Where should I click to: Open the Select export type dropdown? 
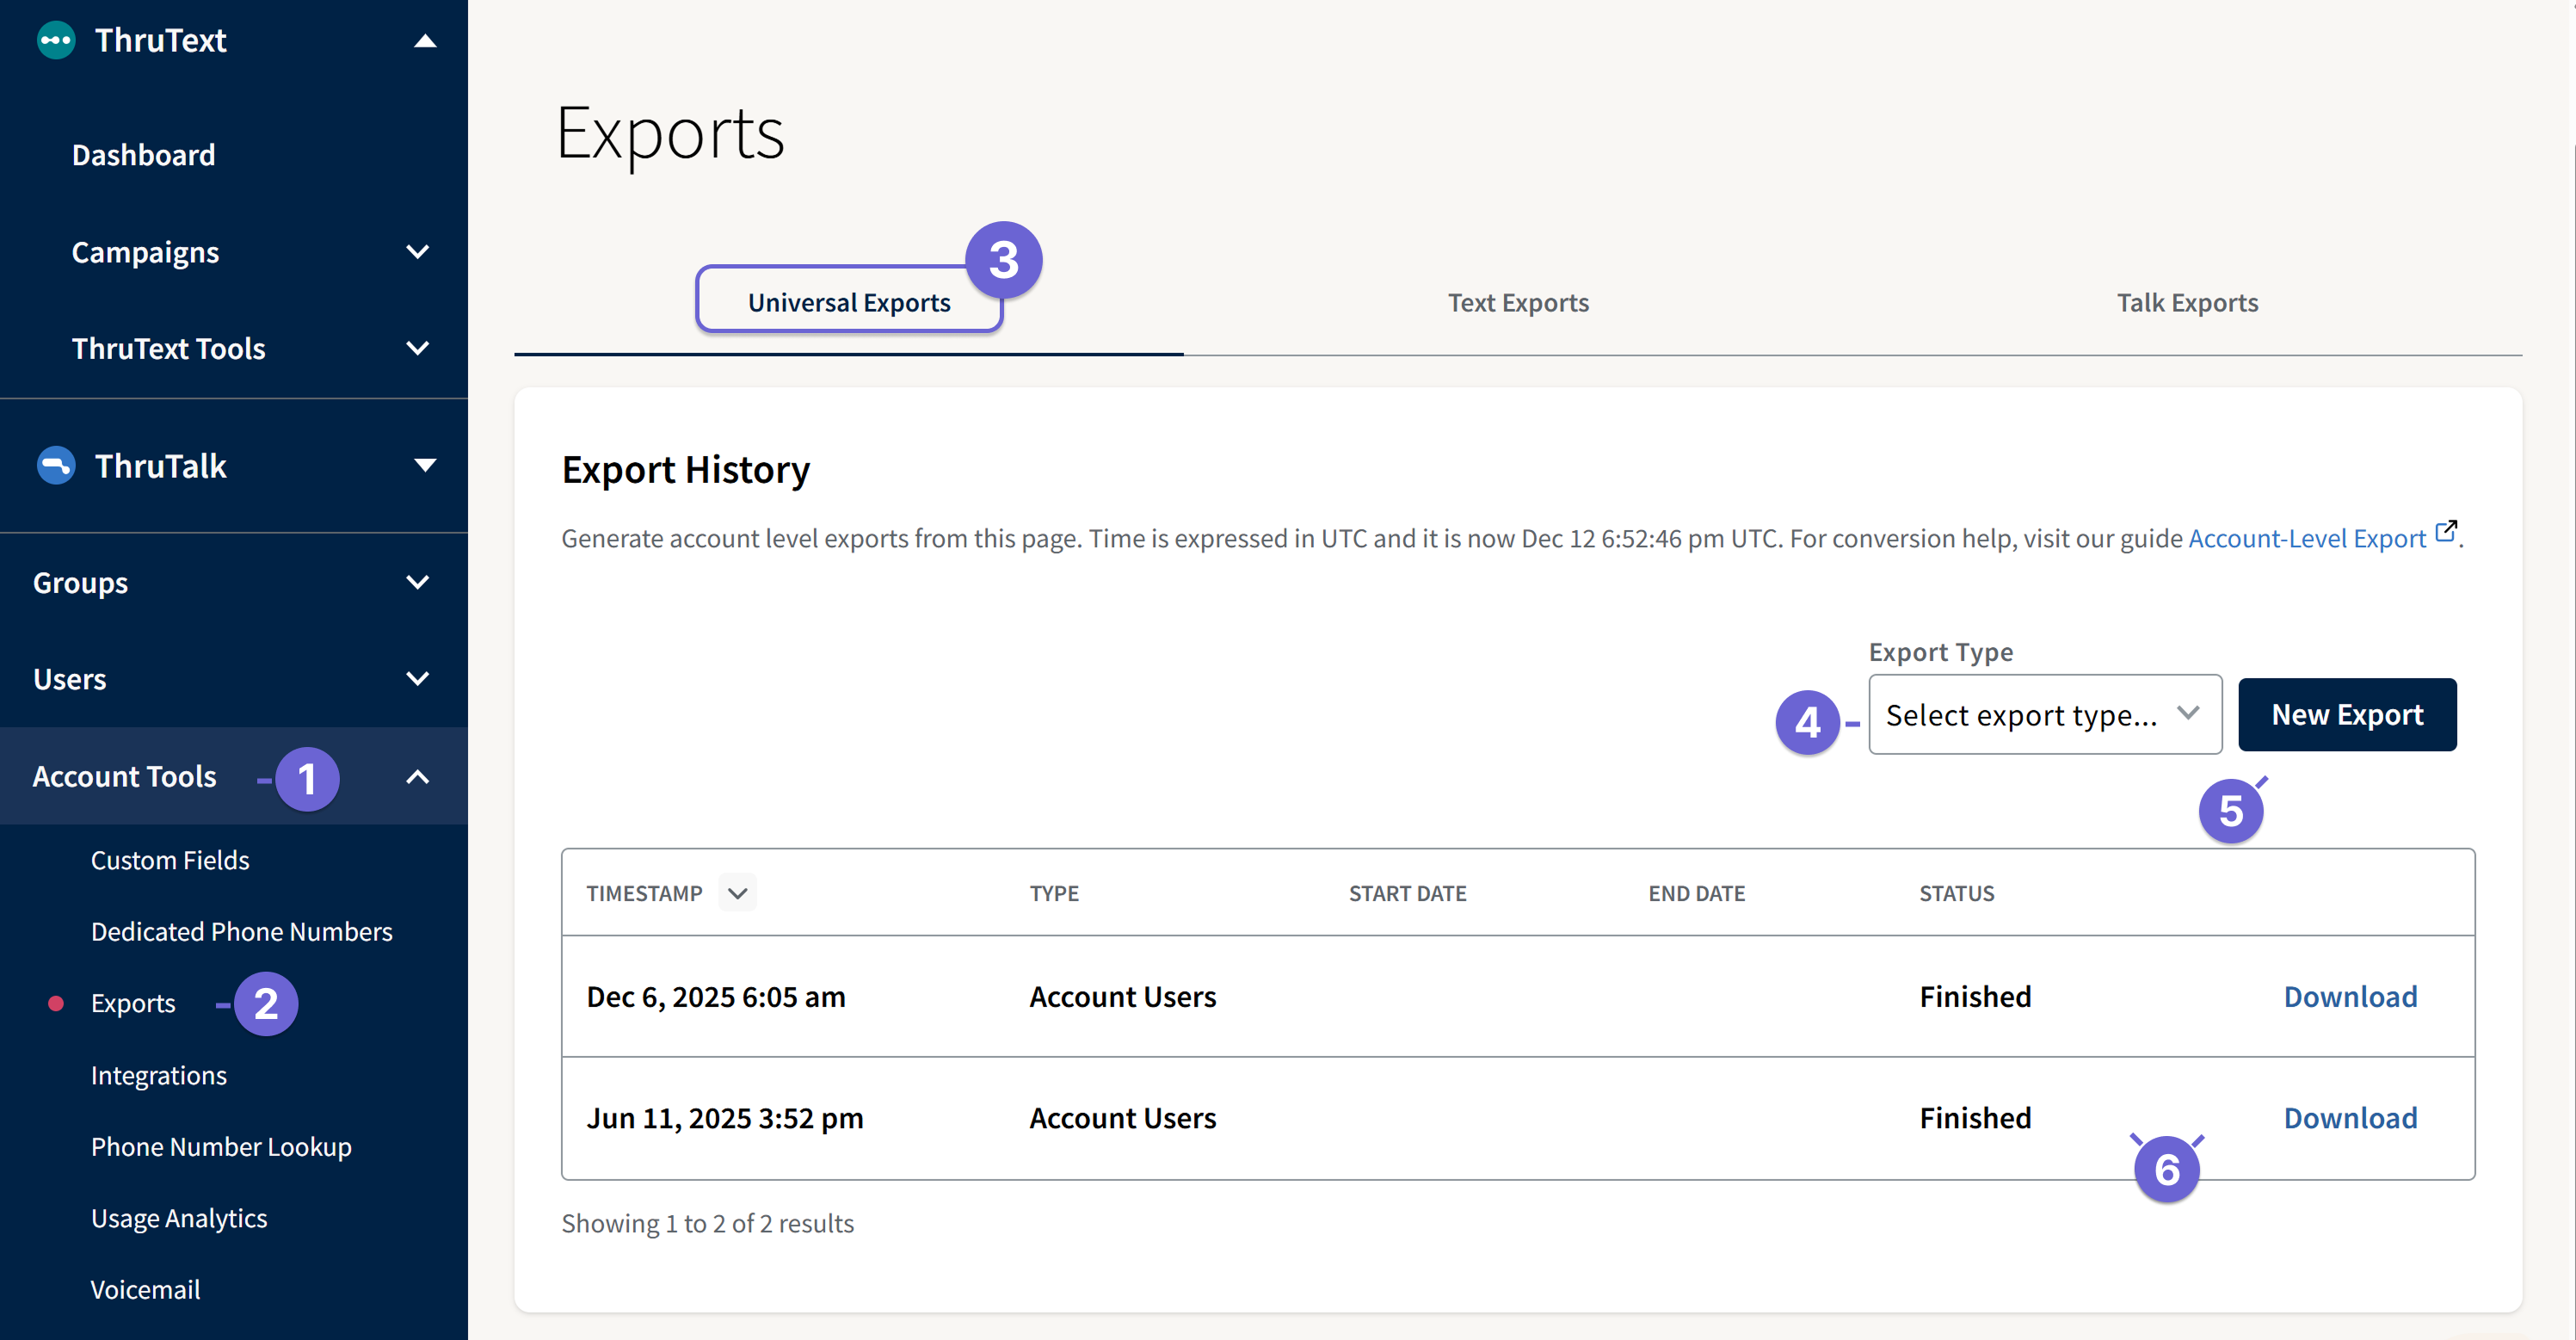click(x=2044, y=714)
